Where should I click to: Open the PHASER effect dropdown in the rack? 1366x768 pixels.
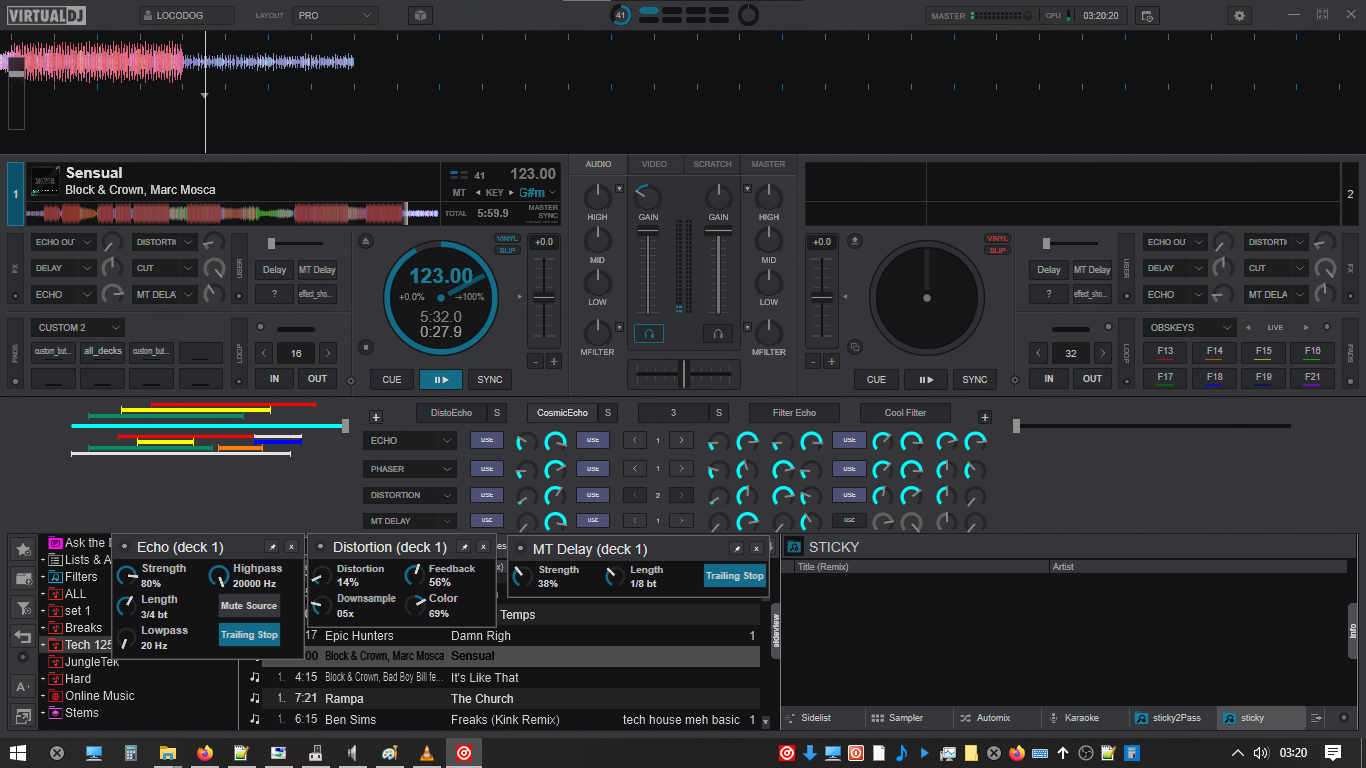pyautogui.click(x=410, y=468)
